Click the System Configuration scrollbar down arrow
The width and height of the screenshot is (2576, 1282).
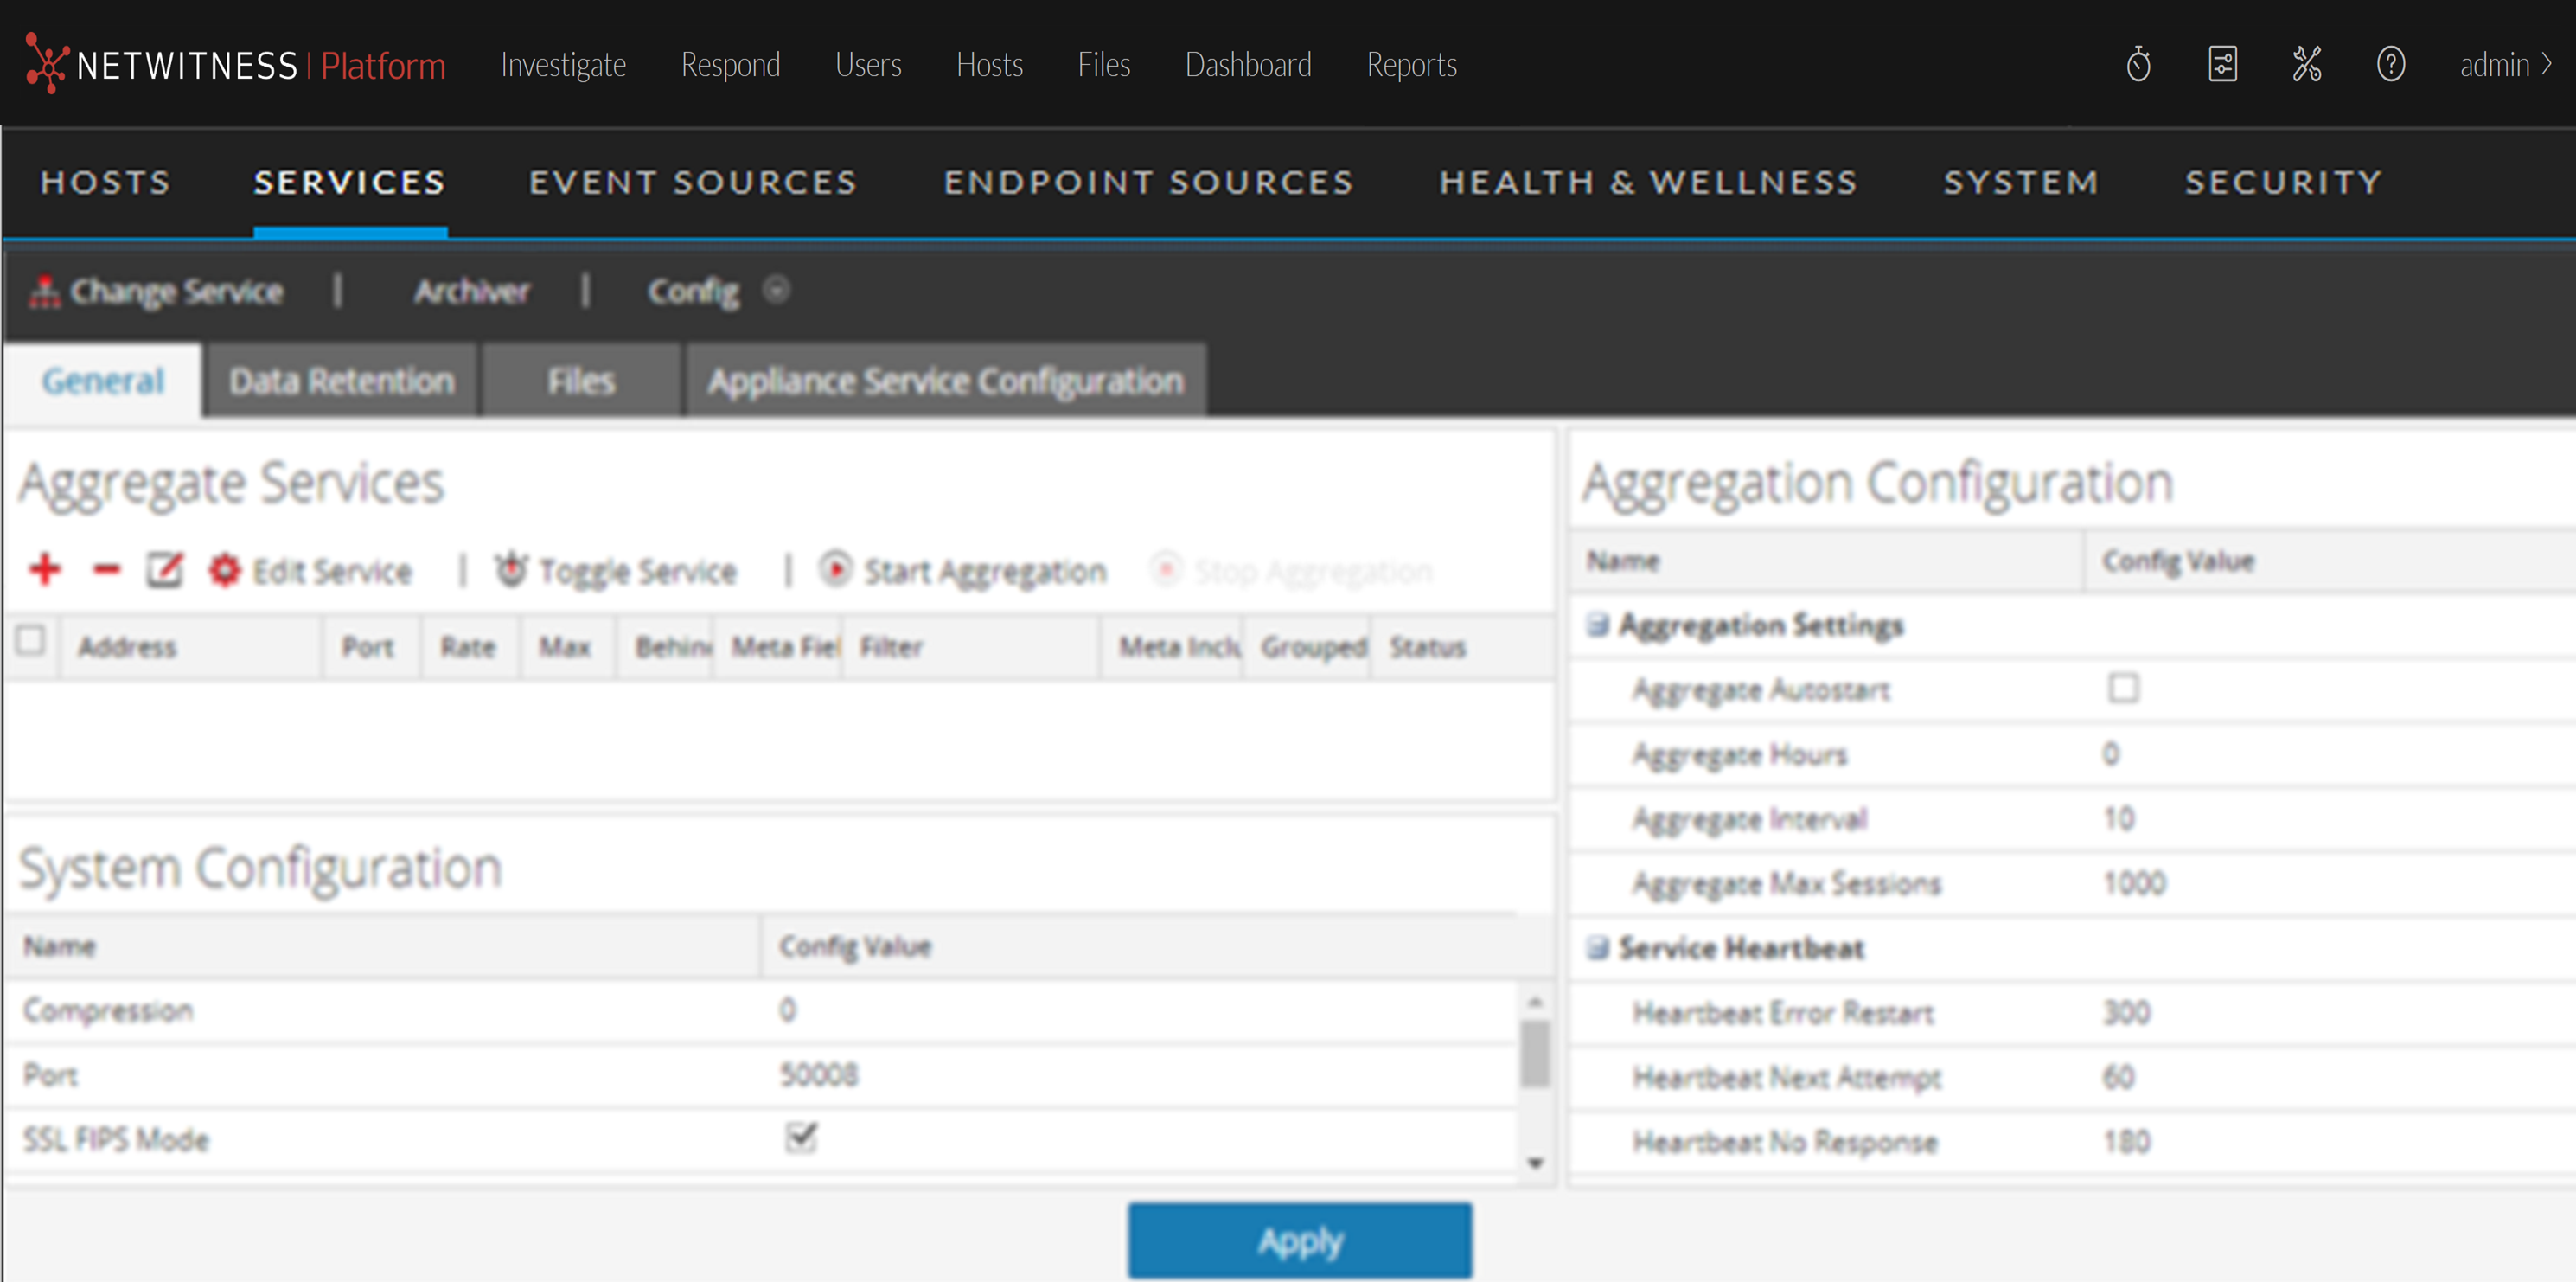click(1535, 1163)
